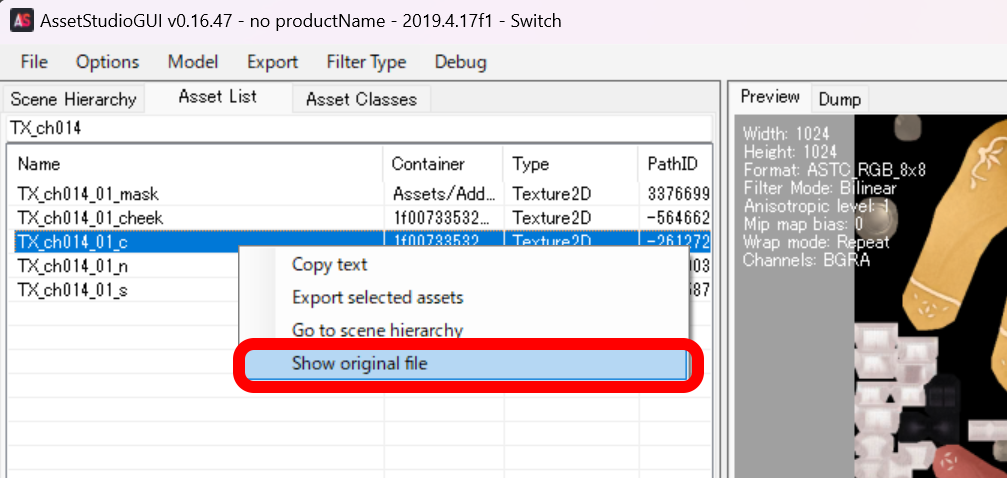Open the Filter Type menu
Image resolution: width=1007 pixels, height=478 pixels.
[x=366, y=62]
